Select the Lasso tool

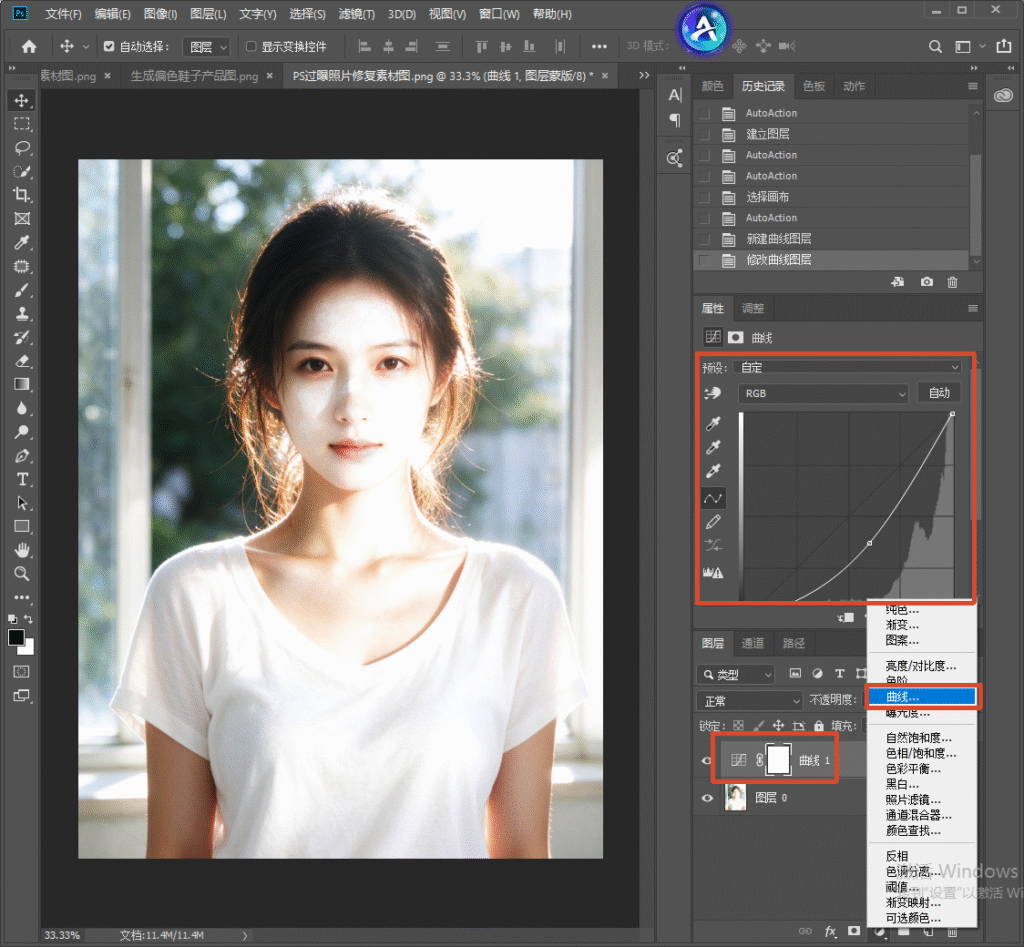click(22, 148)
